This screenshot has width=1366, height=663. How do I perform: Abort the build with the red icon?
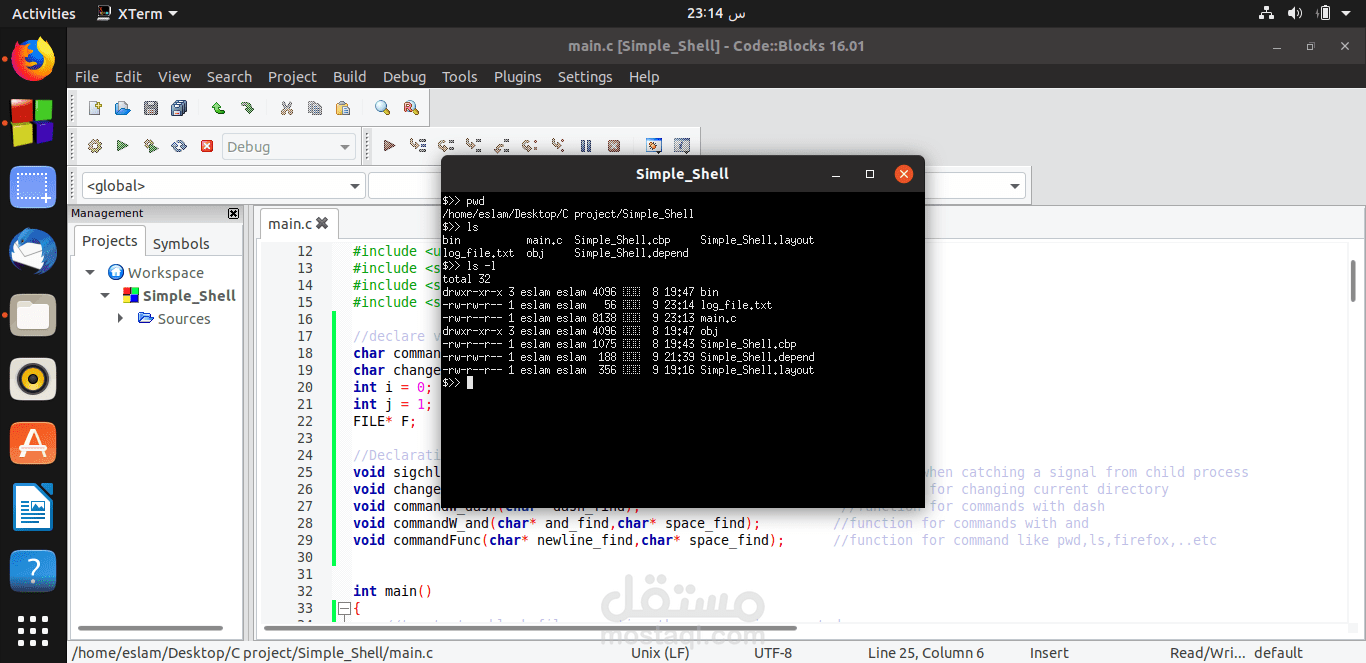[x=208, y=145]
